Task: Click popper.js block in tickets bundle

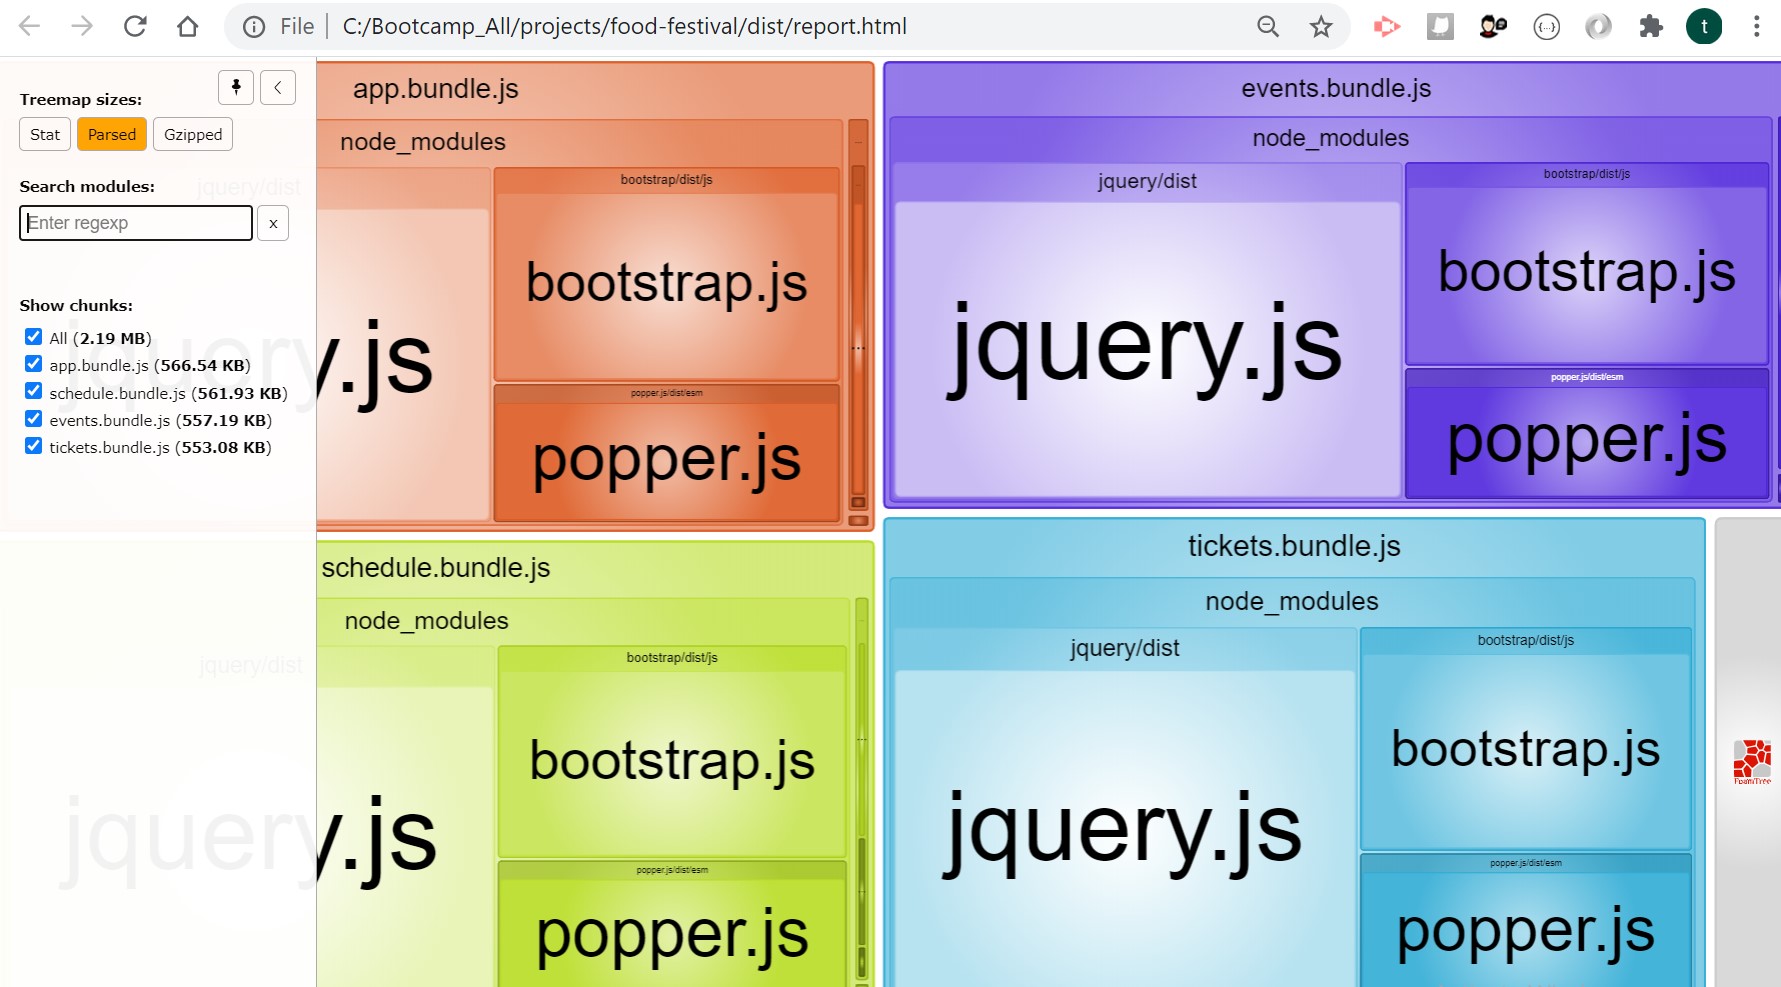Action: point(1526,930)
